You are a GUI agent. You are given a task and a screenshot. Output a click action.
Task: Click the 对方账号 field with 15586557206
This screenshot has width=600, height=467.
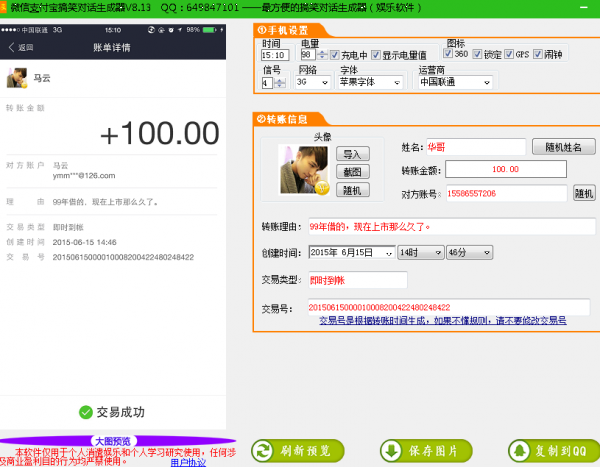tap(506, 193)
